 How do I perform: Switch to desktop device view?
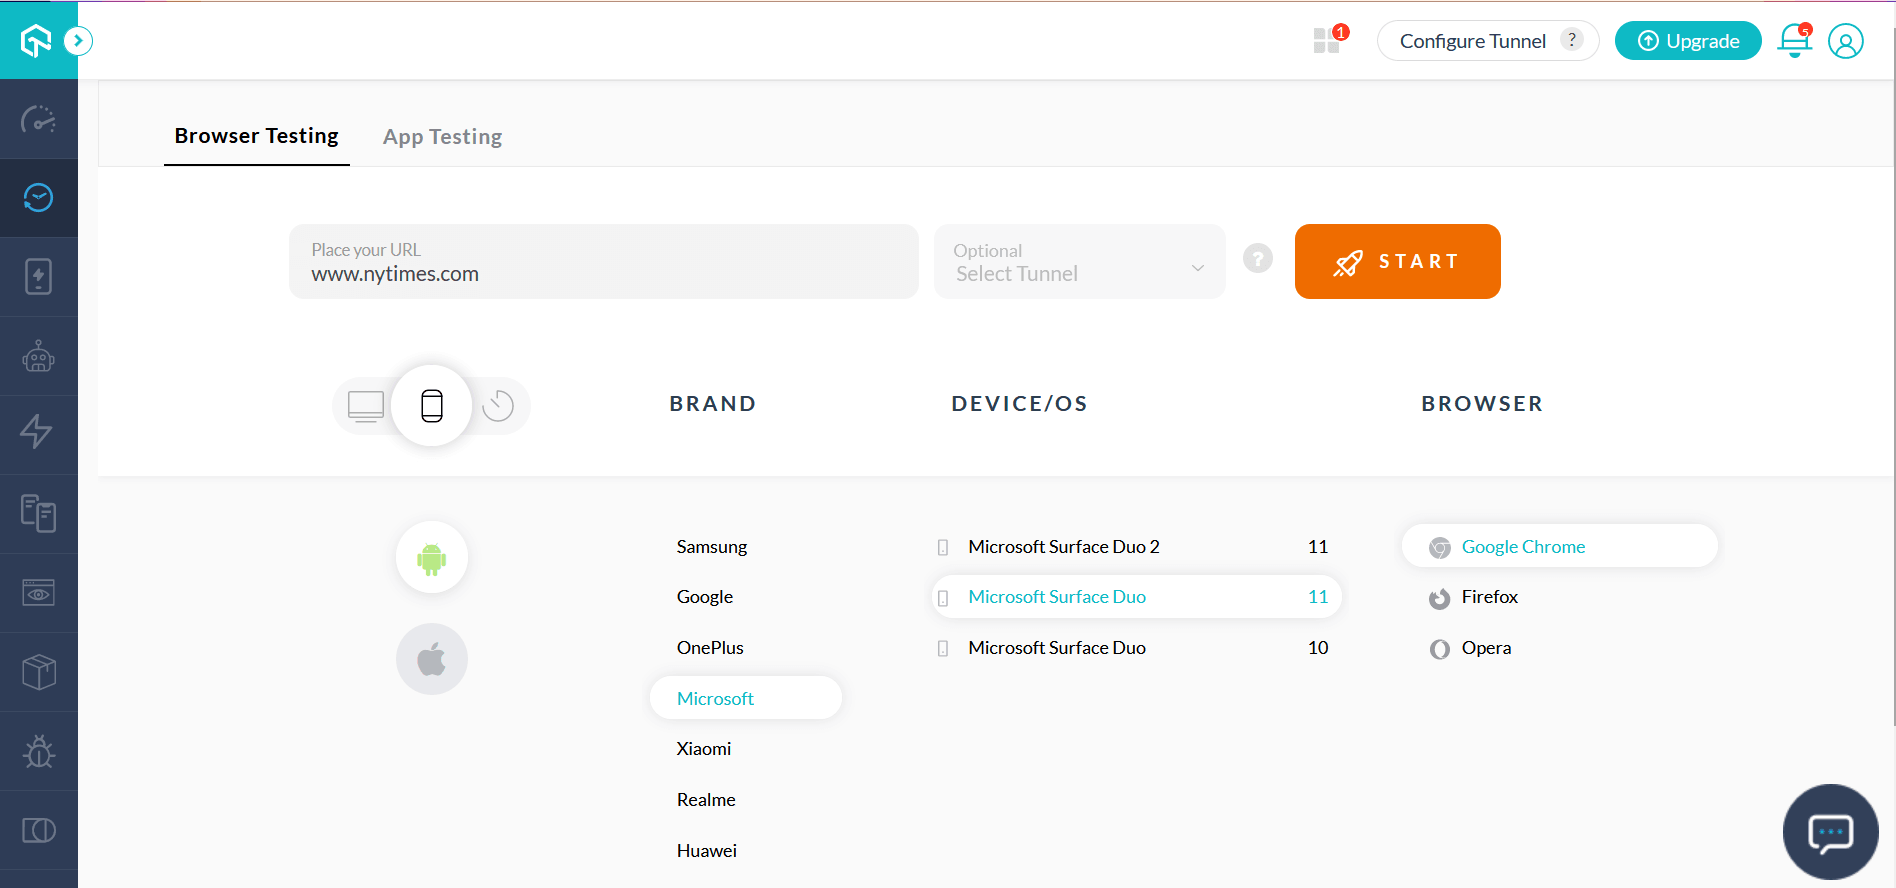366,405
